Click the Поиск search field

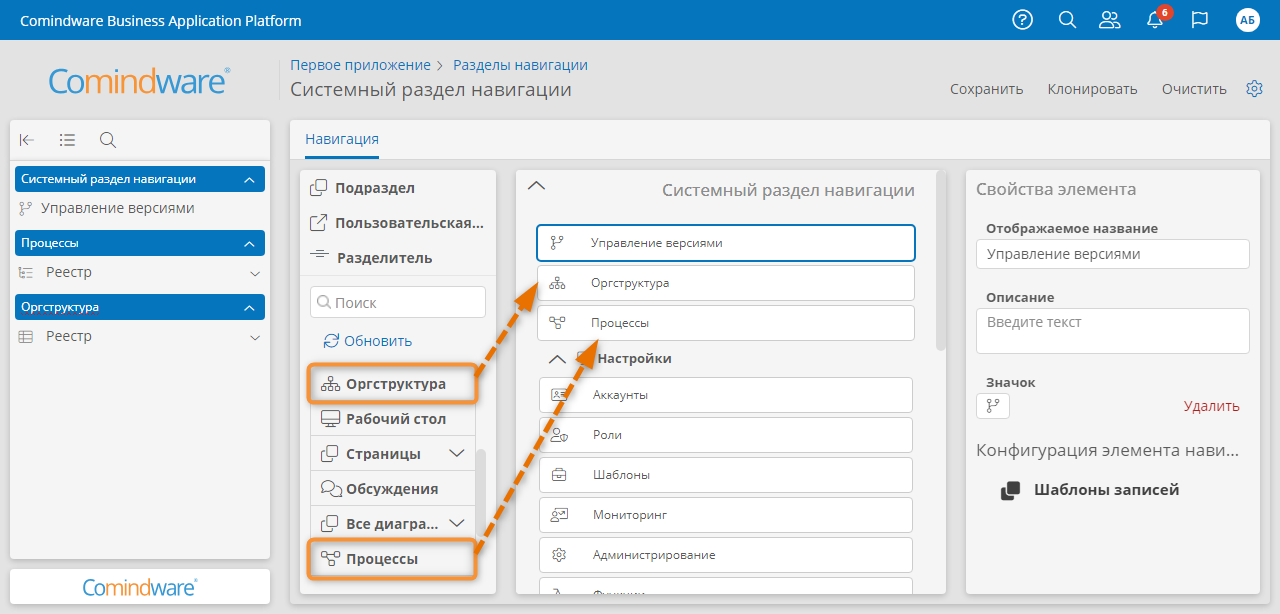point(398,302)
